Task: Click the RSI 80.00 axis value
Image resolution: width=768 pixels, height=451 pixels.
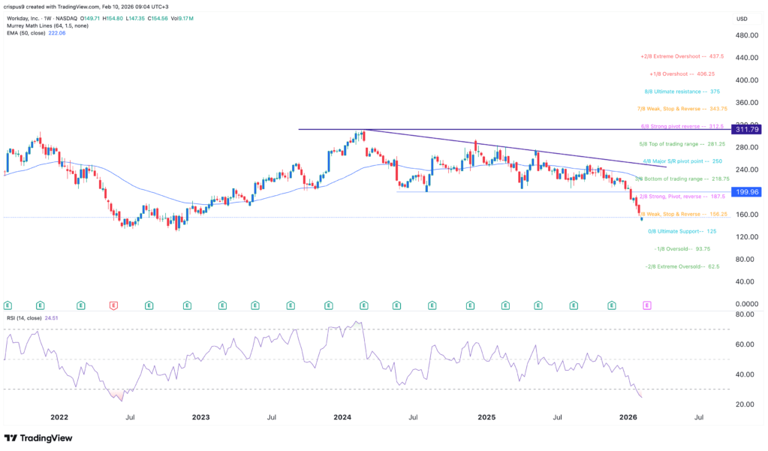Action: click(x=744, y=314)
